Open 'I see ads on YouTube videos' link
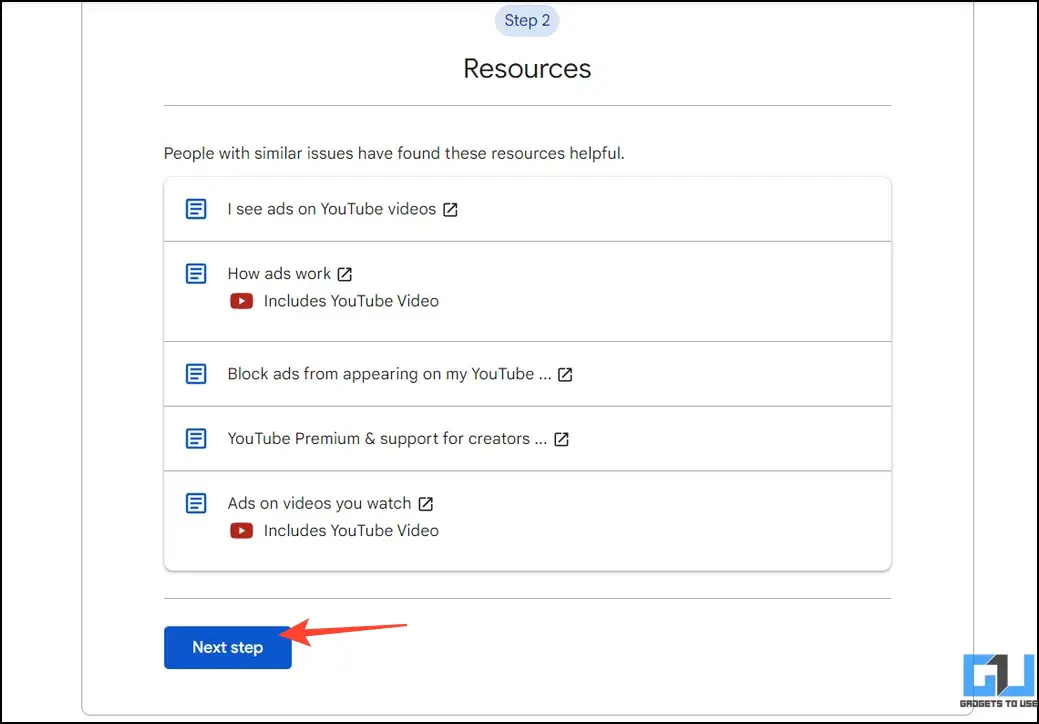This screenshot has height=724, width=1039. click(x=331, y=209)
